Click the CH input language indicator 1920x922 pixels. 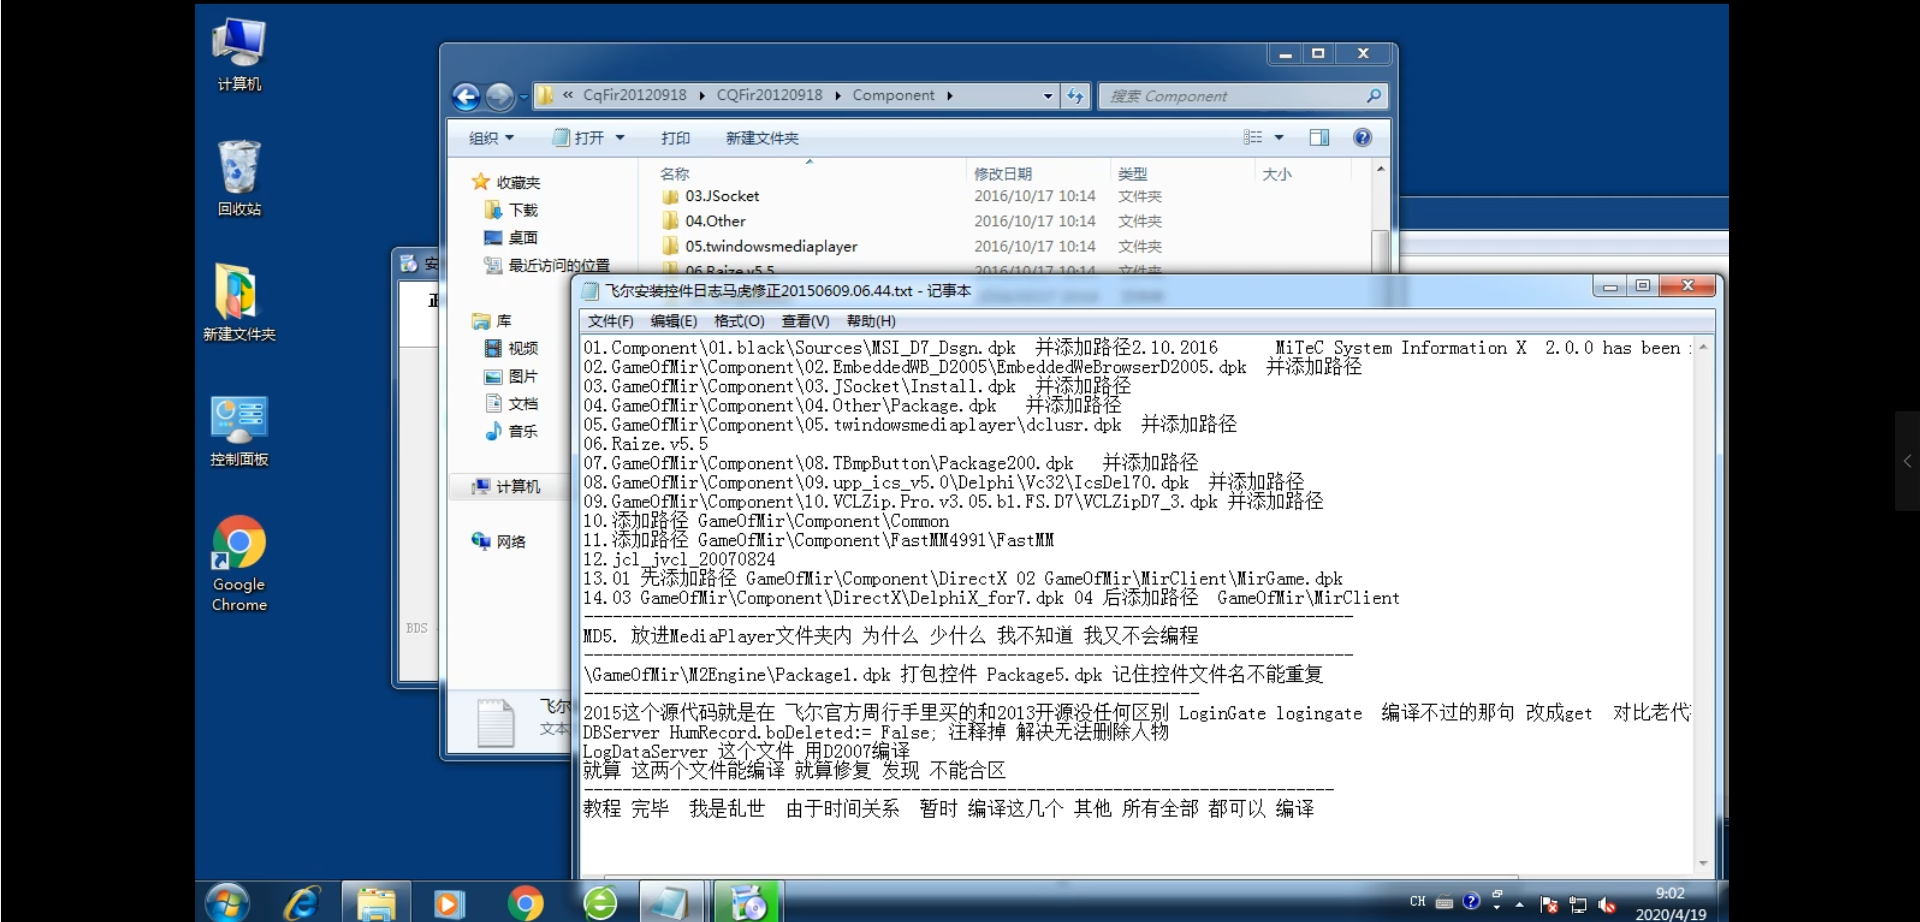pos(1417,902)
